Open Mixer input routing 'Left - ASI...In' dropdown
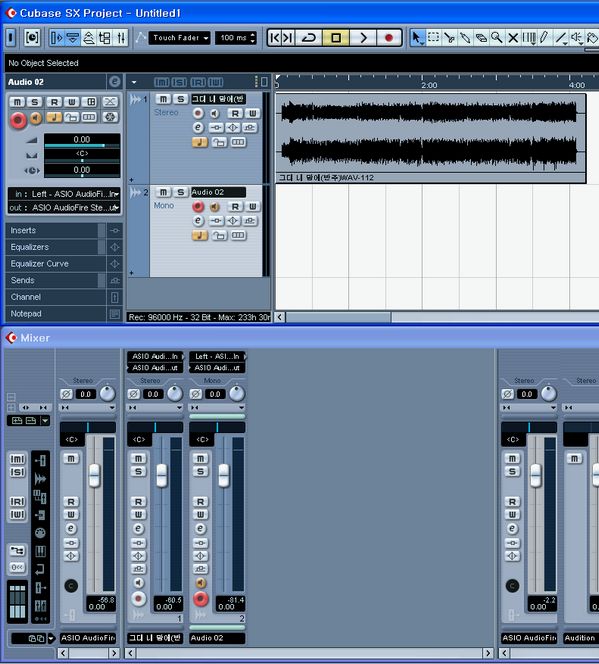Screen dimensions: 599x664 pyautogui.click(x=217, y=357)
